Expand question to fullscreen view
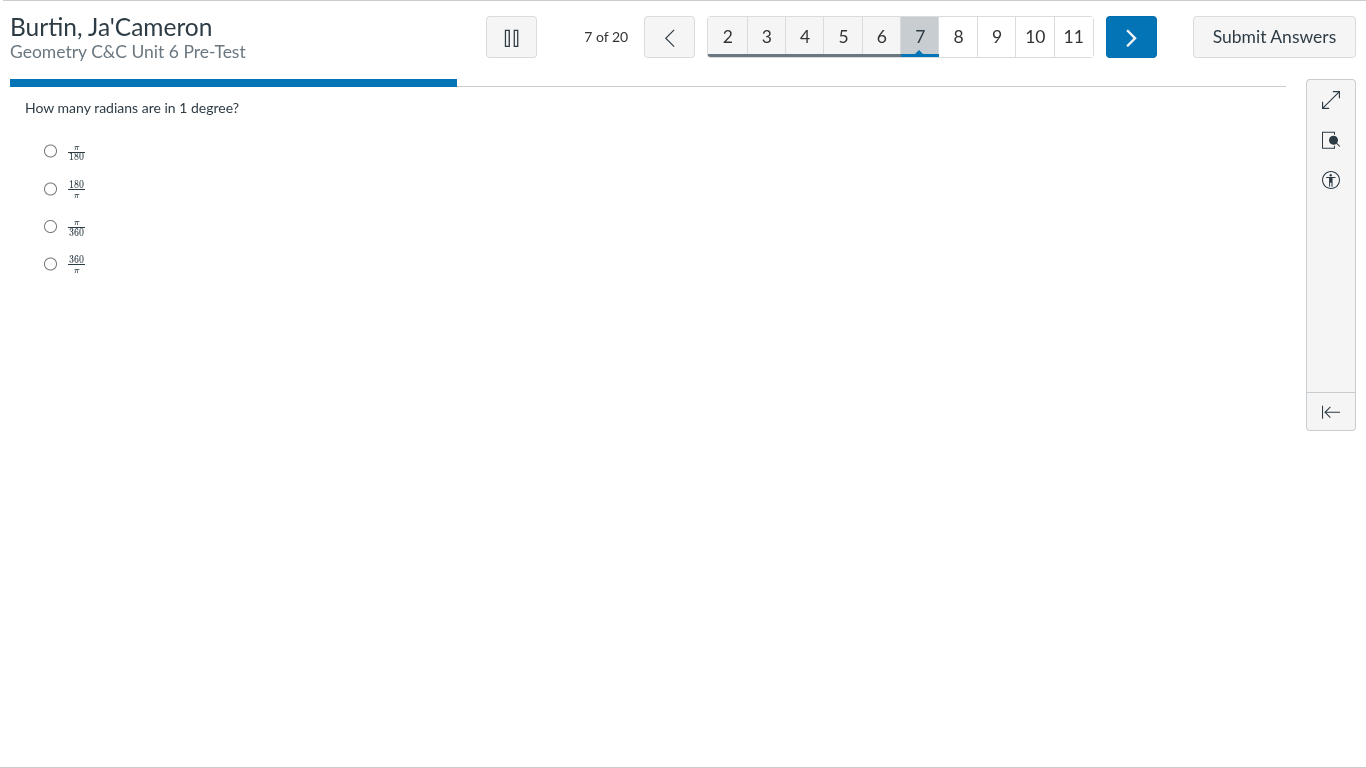The height and width of the screenshot is (768, 1366). tap(1330, 101)
